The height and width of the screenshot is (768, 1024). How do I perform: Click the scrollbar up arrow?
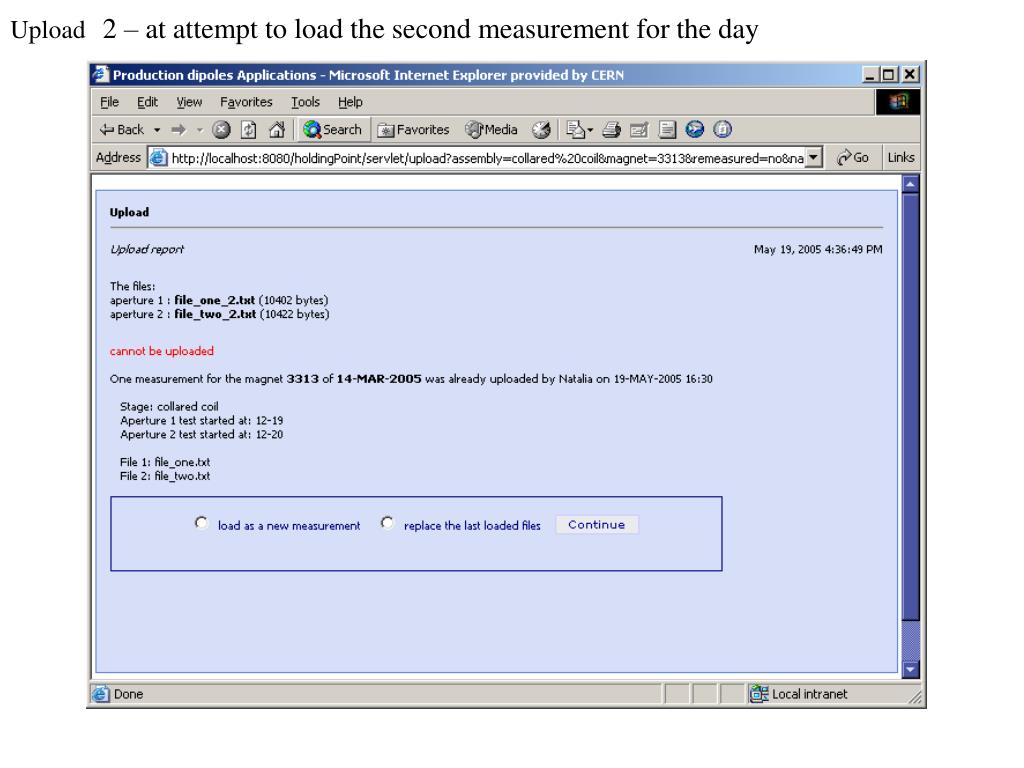pyautogui.click(x=910, y=184)
